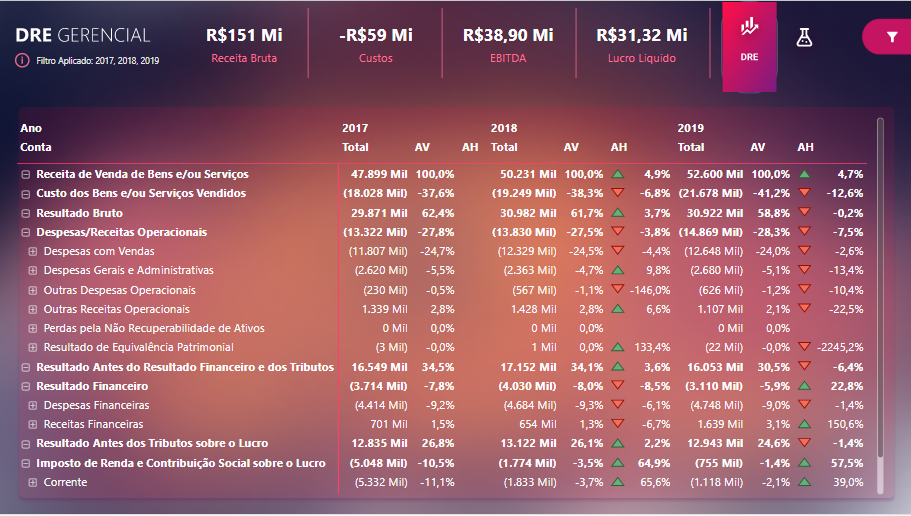Select the EBITDA KPI card

tap(508, 45)
